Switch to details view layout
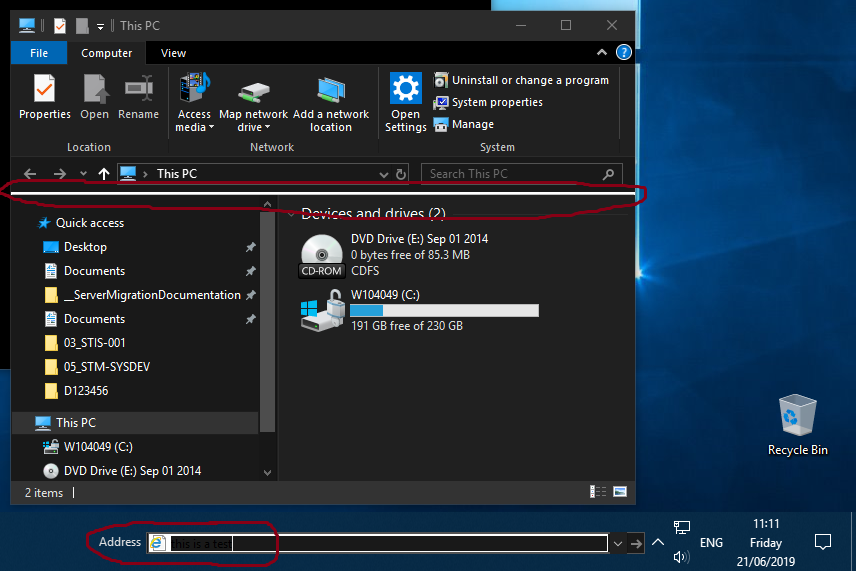The width and height of the screenshot is (856, 571). pos(598,492)
